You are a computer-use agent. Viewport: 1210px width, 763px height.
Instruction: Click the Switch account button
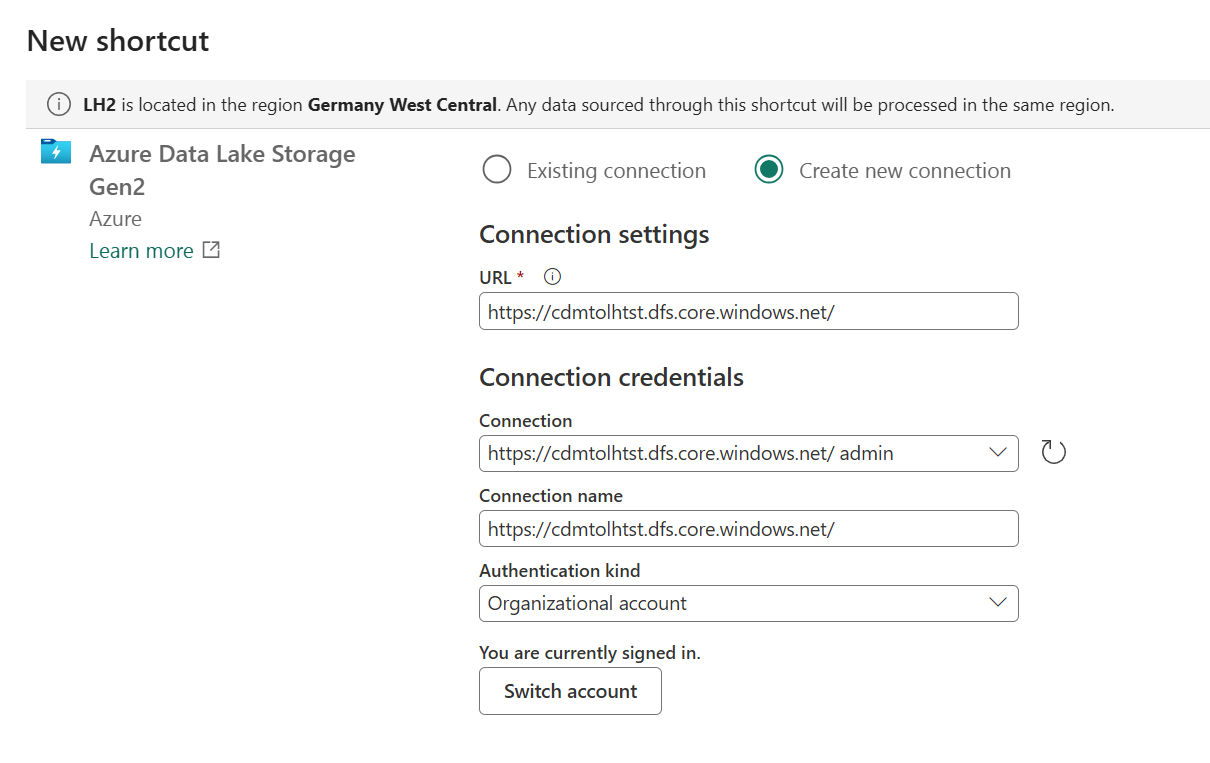[x=570, y=691]
